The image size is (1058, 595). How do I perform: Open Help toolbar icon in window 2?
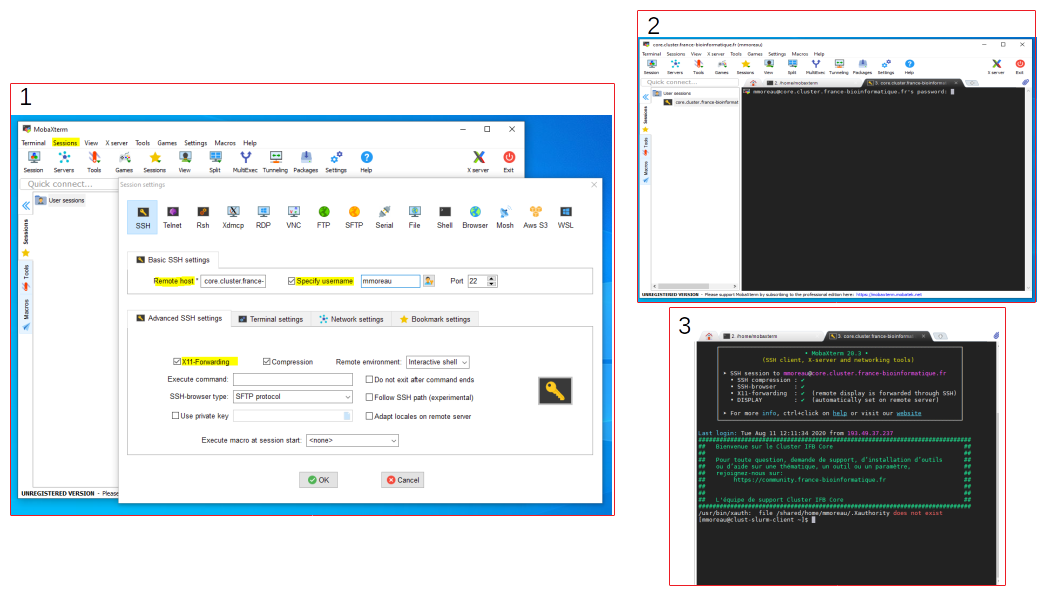click(x=910, y=66)
